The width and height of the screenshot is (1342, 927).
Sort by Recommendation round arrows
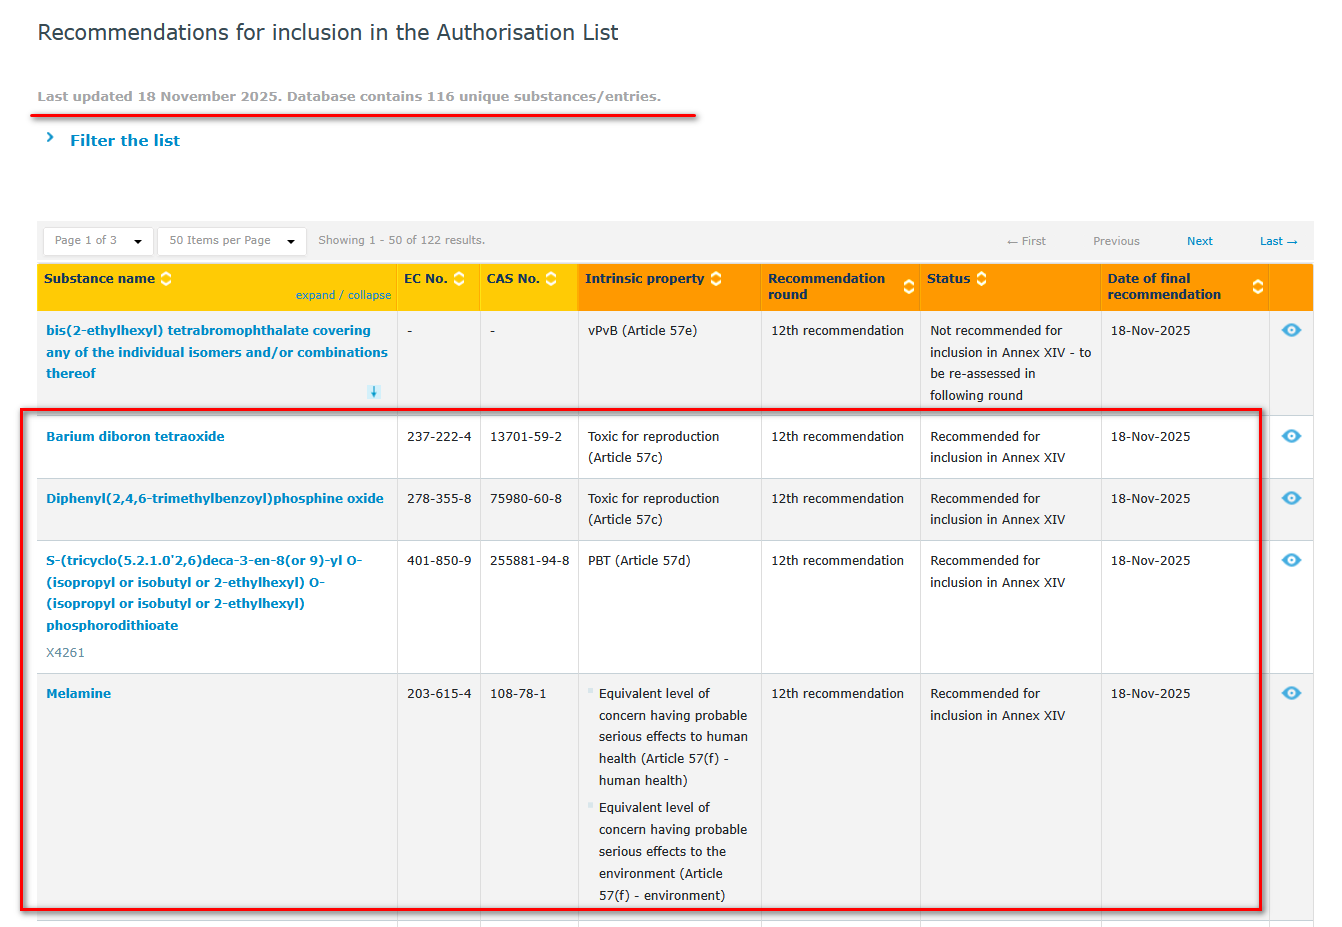(908, 287)
